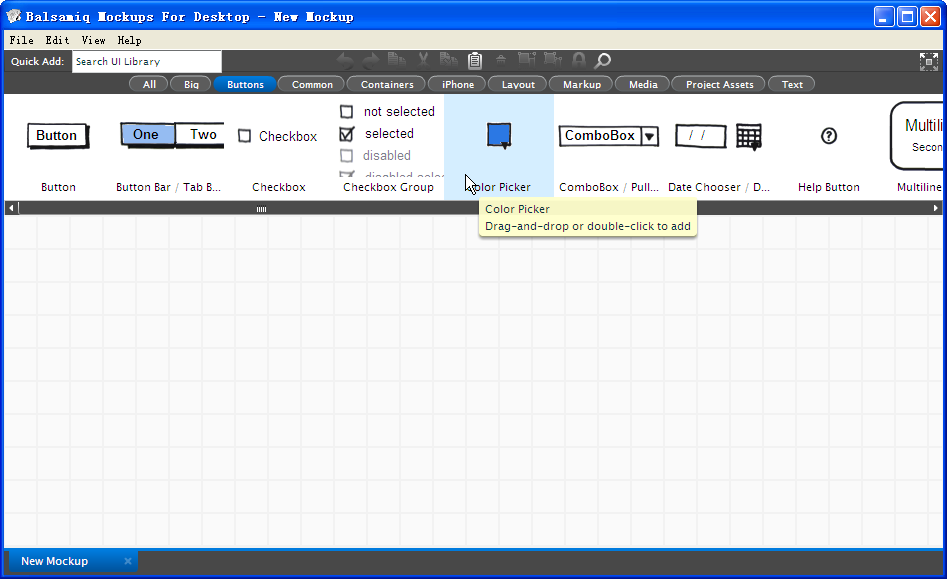
Task: Click the Group toolbar icon
Action: [526, 60]
